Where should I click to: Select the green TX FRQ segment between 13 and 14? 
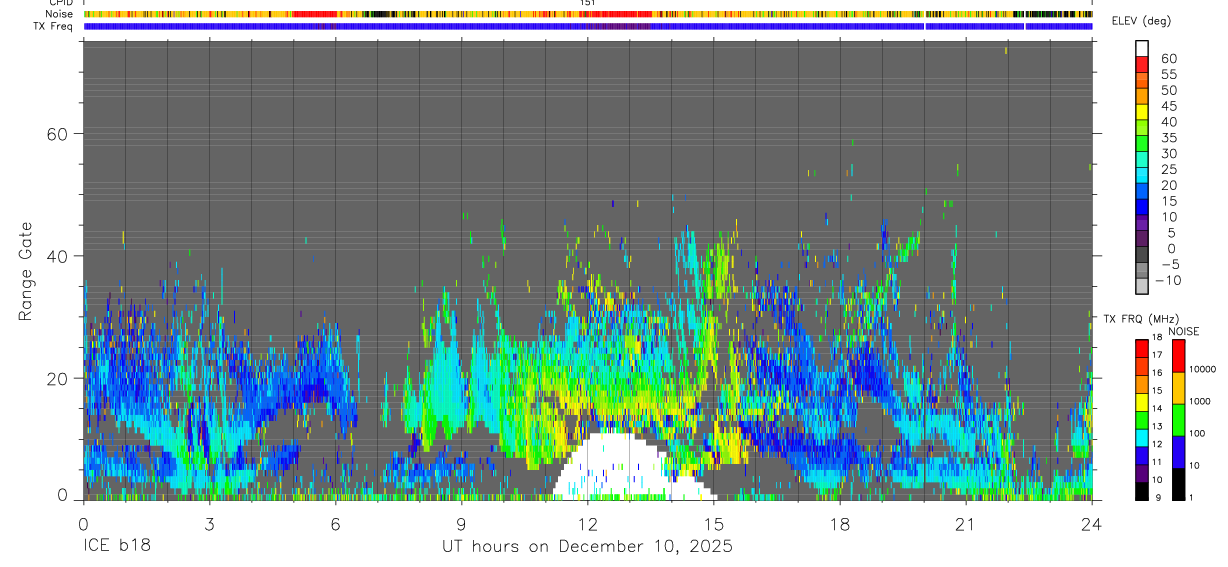(x=1142, y=418)
